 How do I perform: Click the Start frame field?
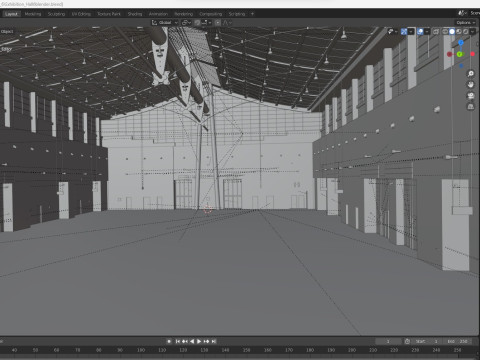(427, 341)
